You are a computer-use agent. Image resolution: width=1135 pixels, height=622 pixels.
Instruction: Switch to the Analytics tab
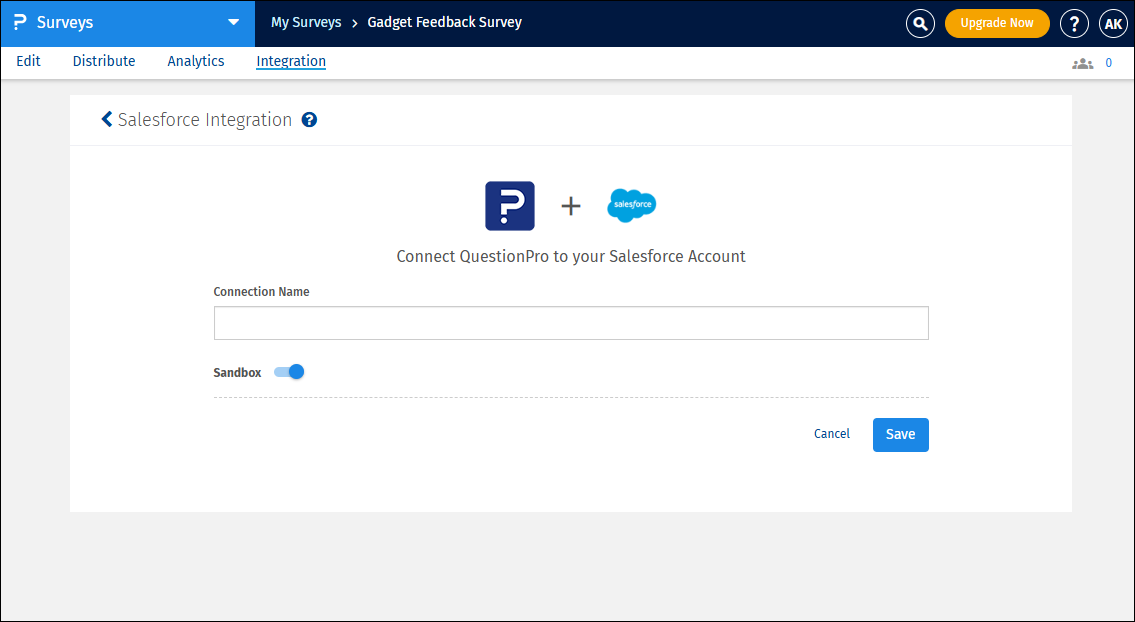(195, 61)
